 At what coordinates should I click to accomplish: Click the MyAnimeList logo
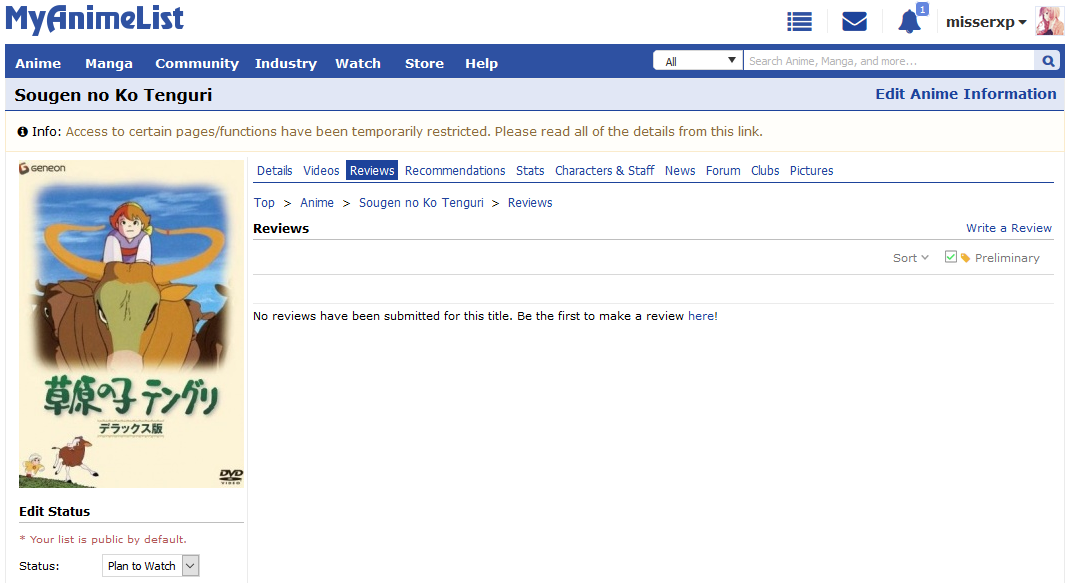click(95, 20)
